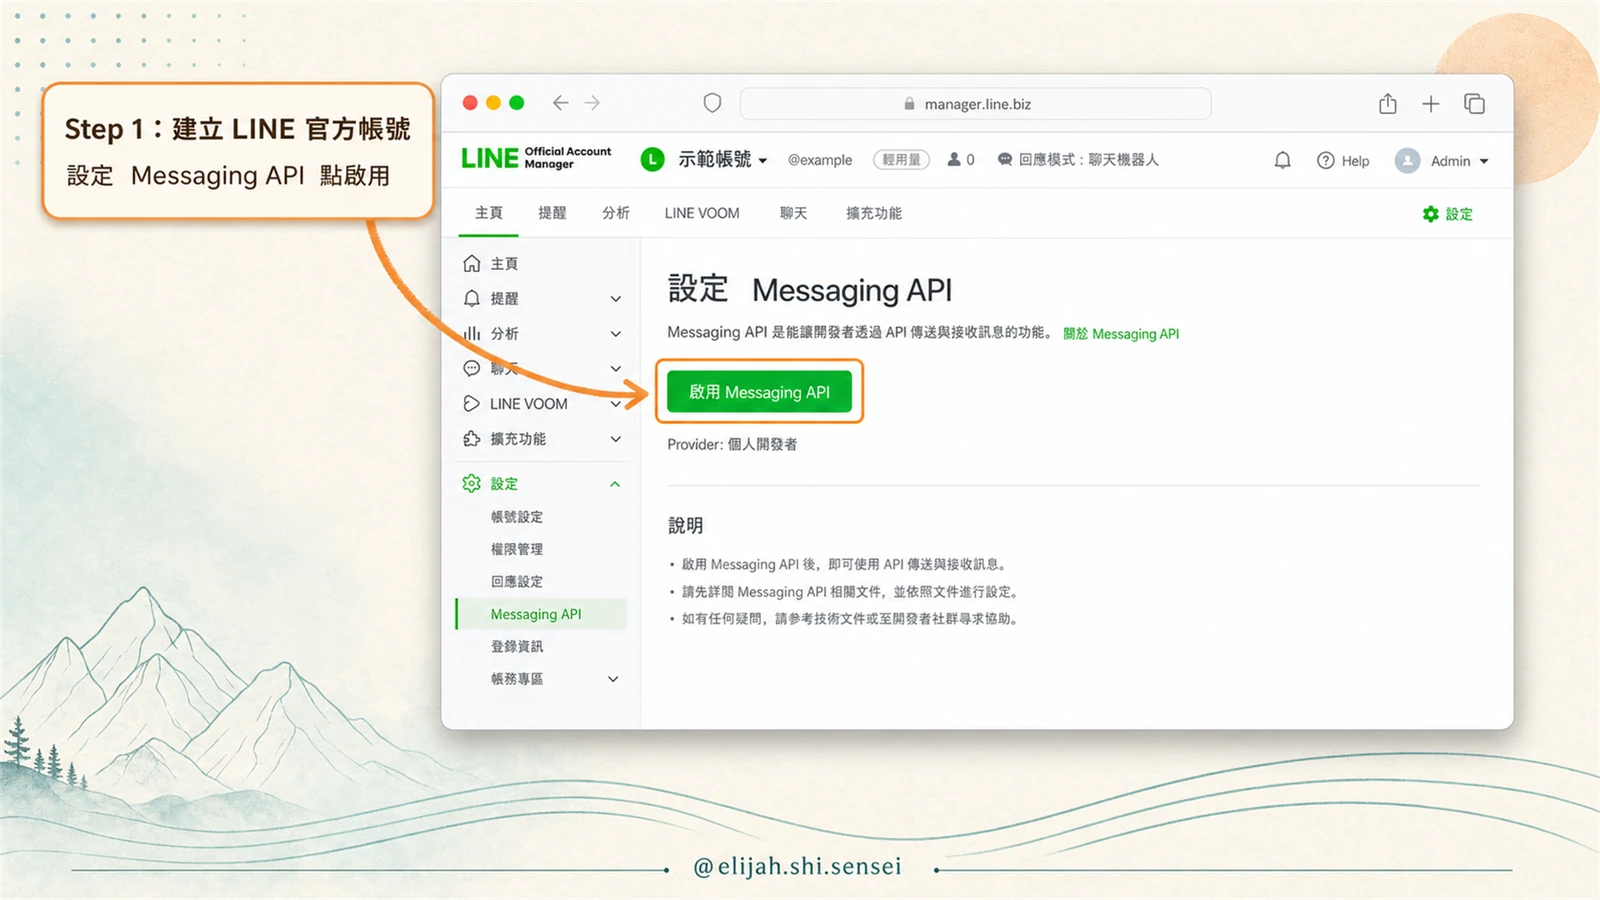Click the Admin profile avatar

[x=1407, y=160]
